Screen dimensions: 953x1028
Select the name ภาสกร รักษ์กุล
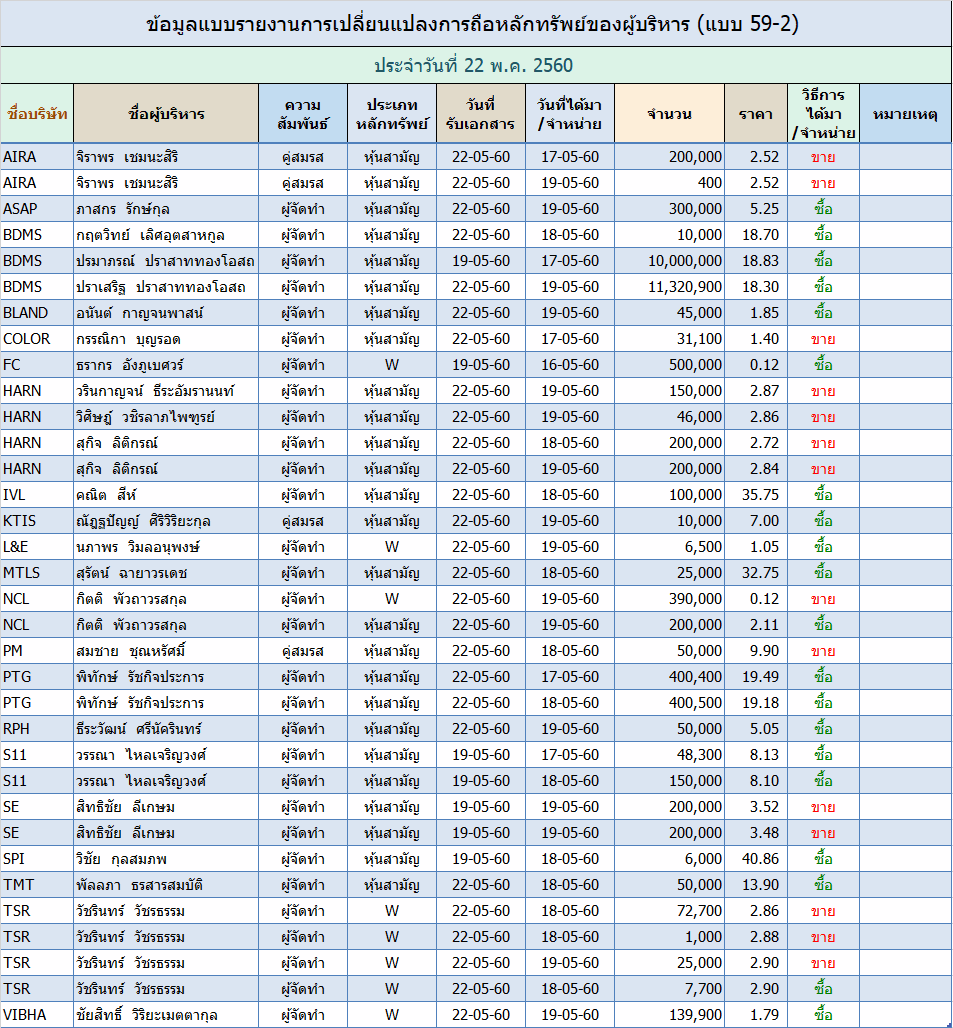[123, 209]
